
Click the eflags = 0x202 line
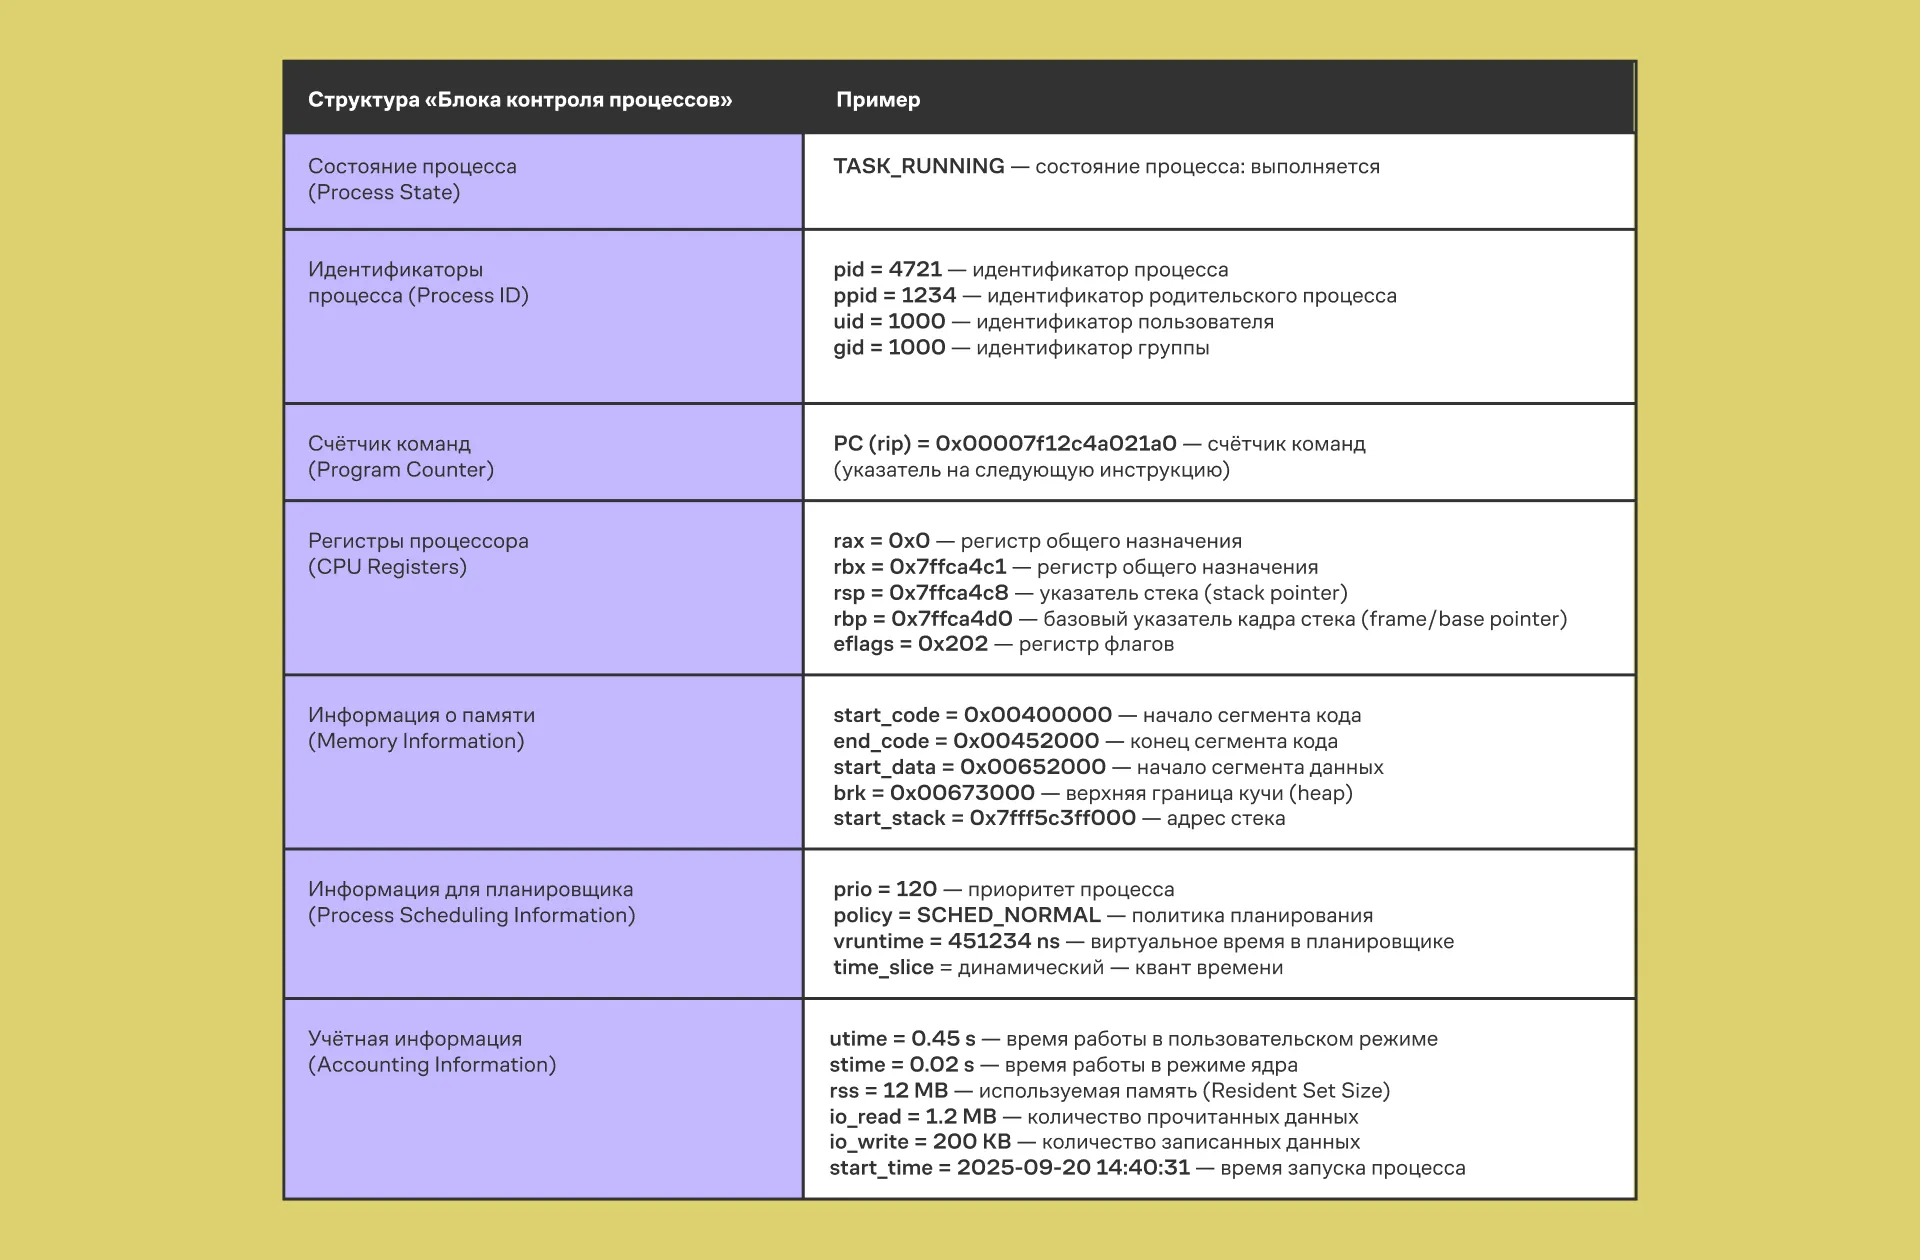(x=1003, y=644)
